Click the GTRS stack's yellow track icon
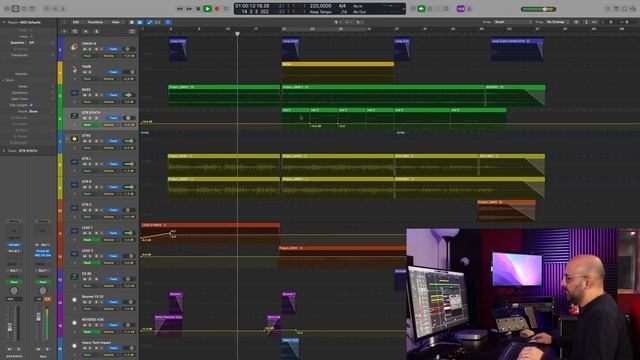 pyautogui.click(x=74, y=139)
